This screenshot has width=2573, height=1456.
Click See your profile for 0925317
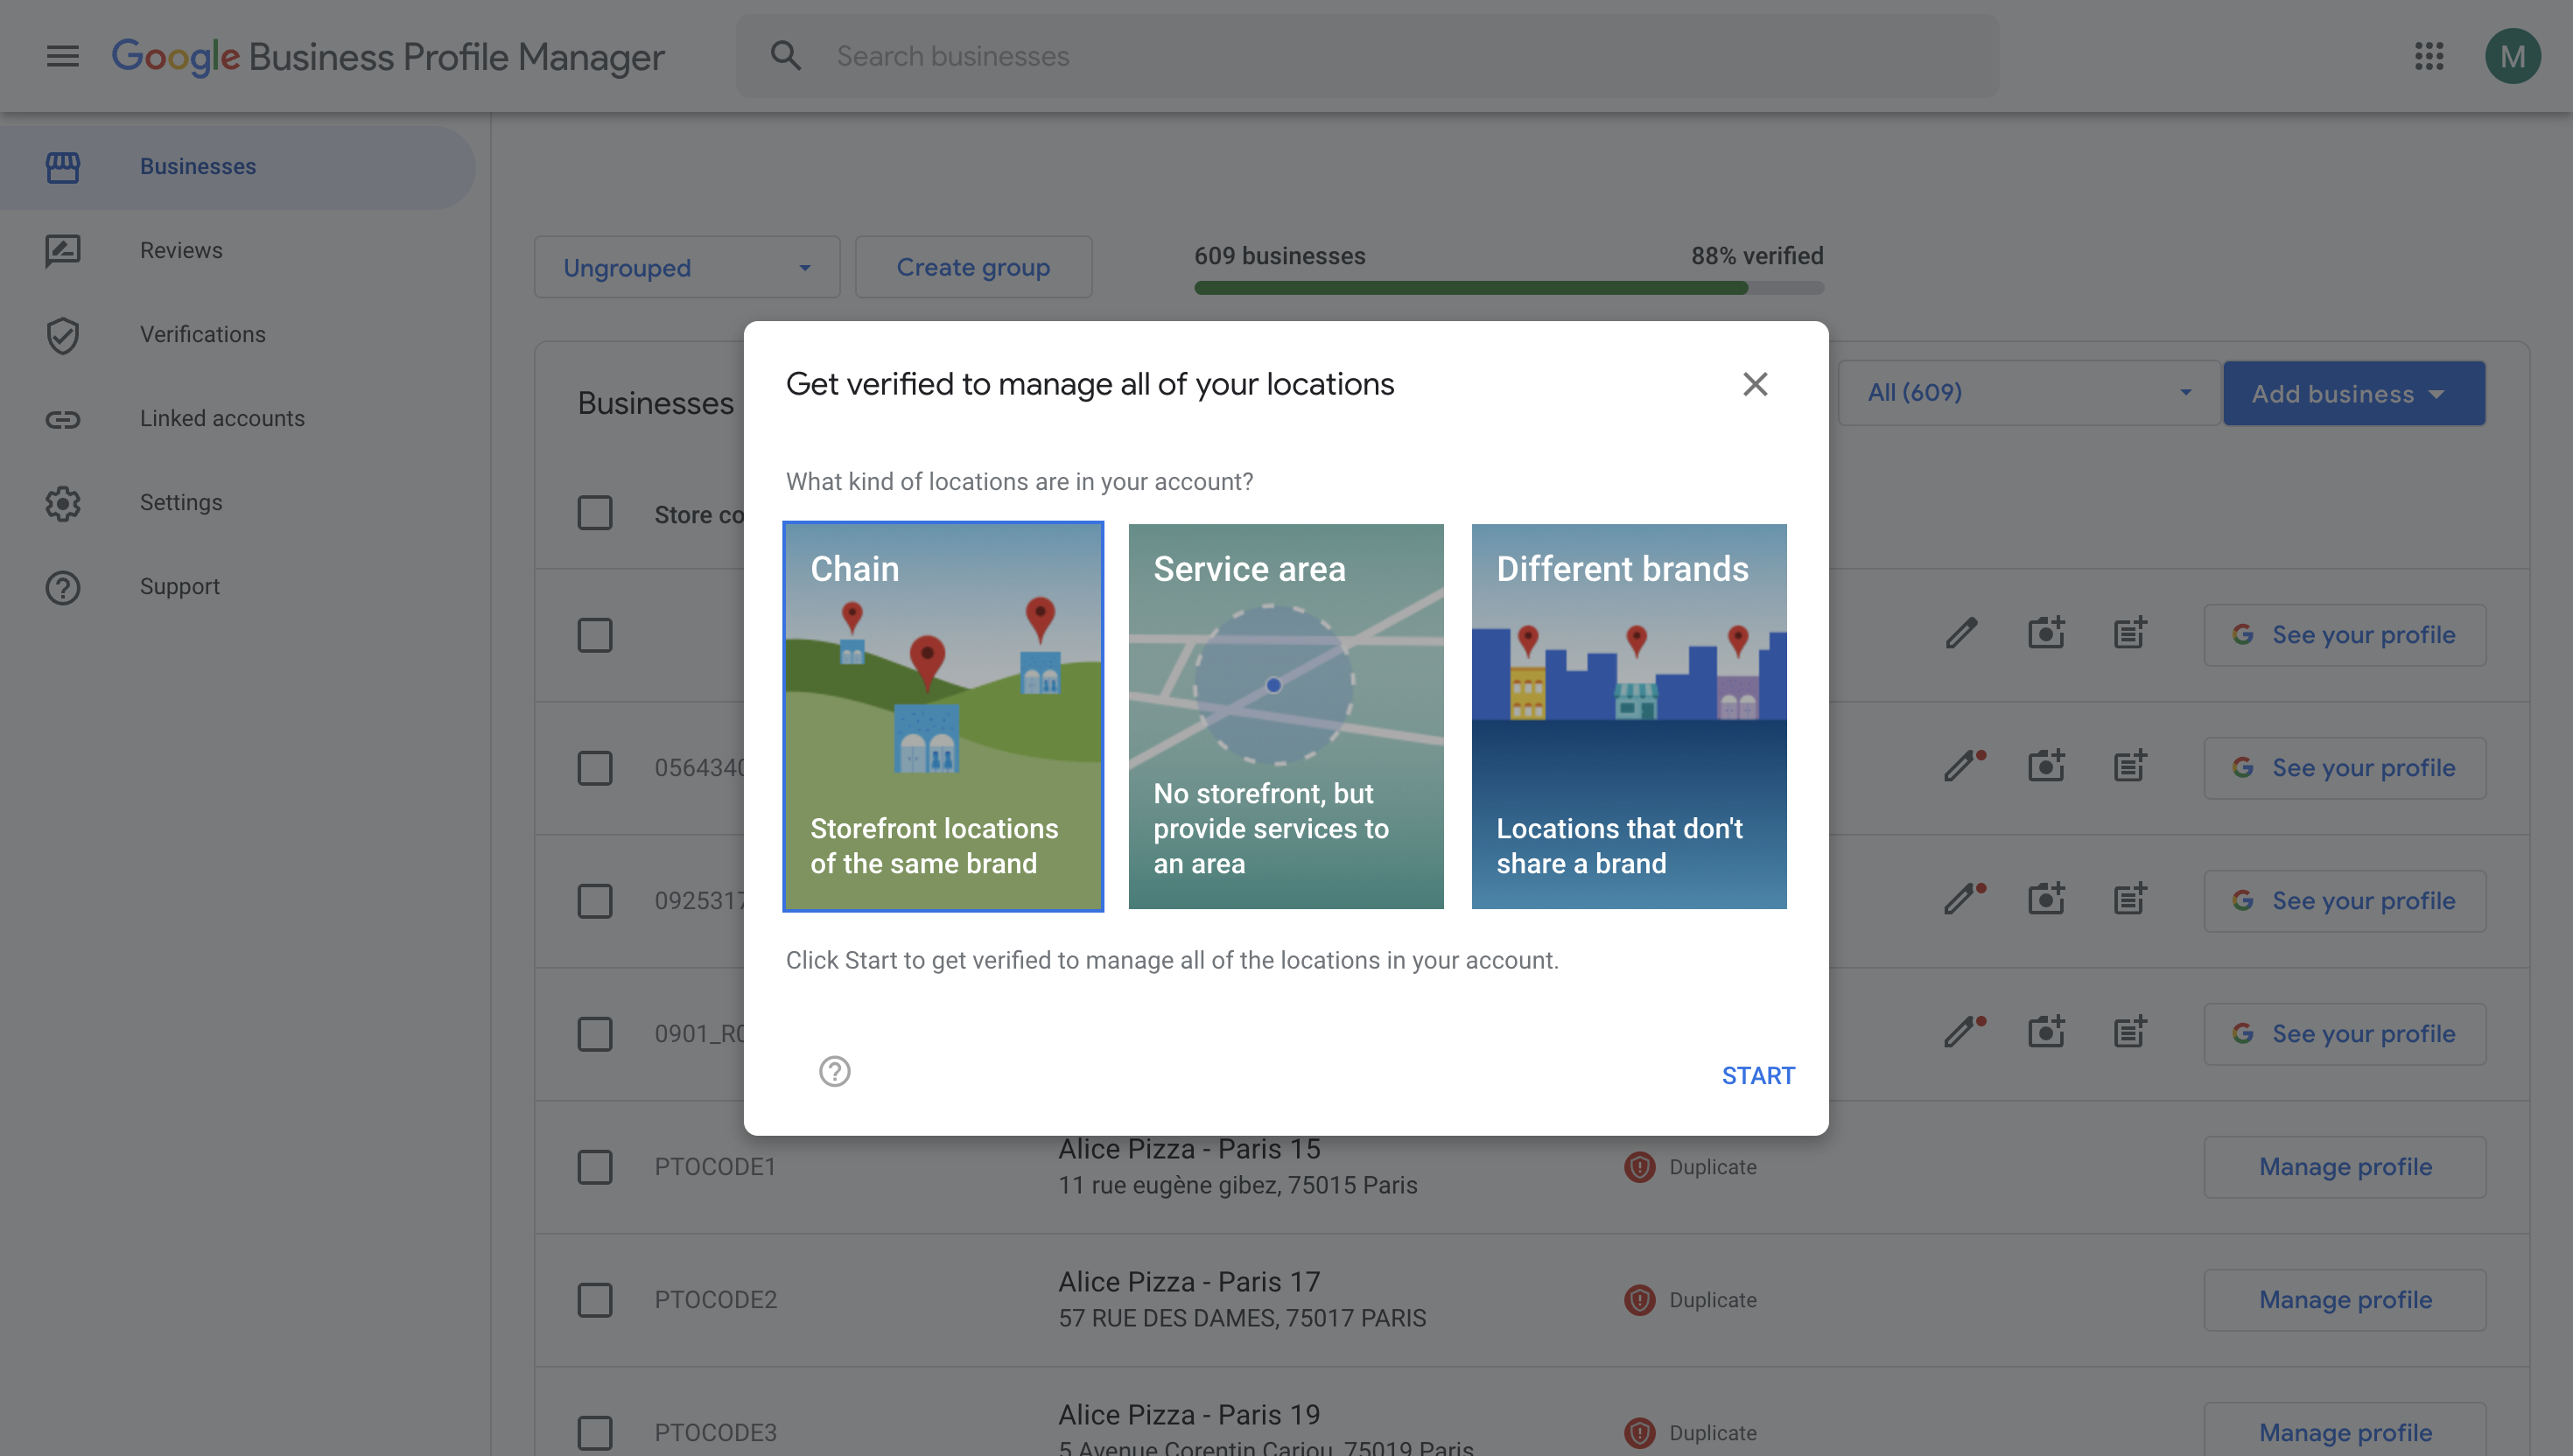click(x=2345, y=901)
